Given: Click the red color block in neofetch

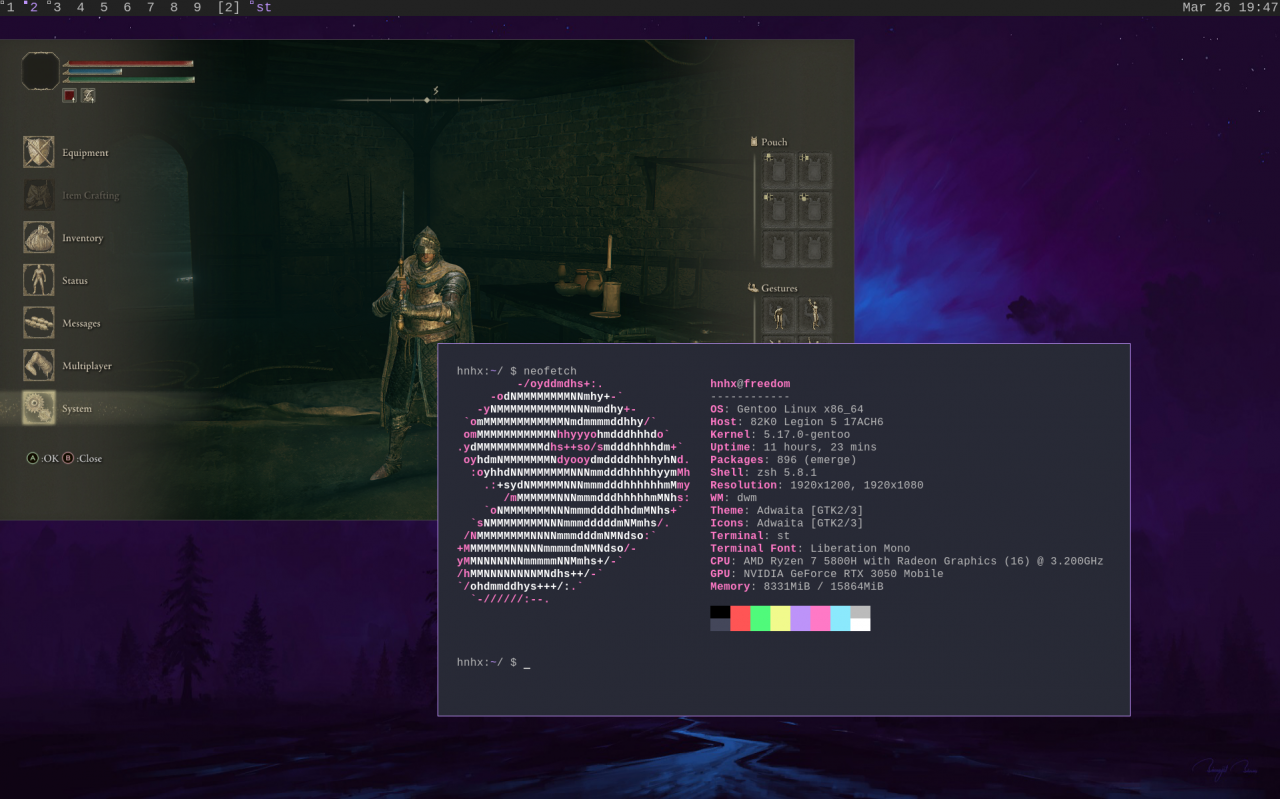Looking at the screenshot, I should (740, 618).
